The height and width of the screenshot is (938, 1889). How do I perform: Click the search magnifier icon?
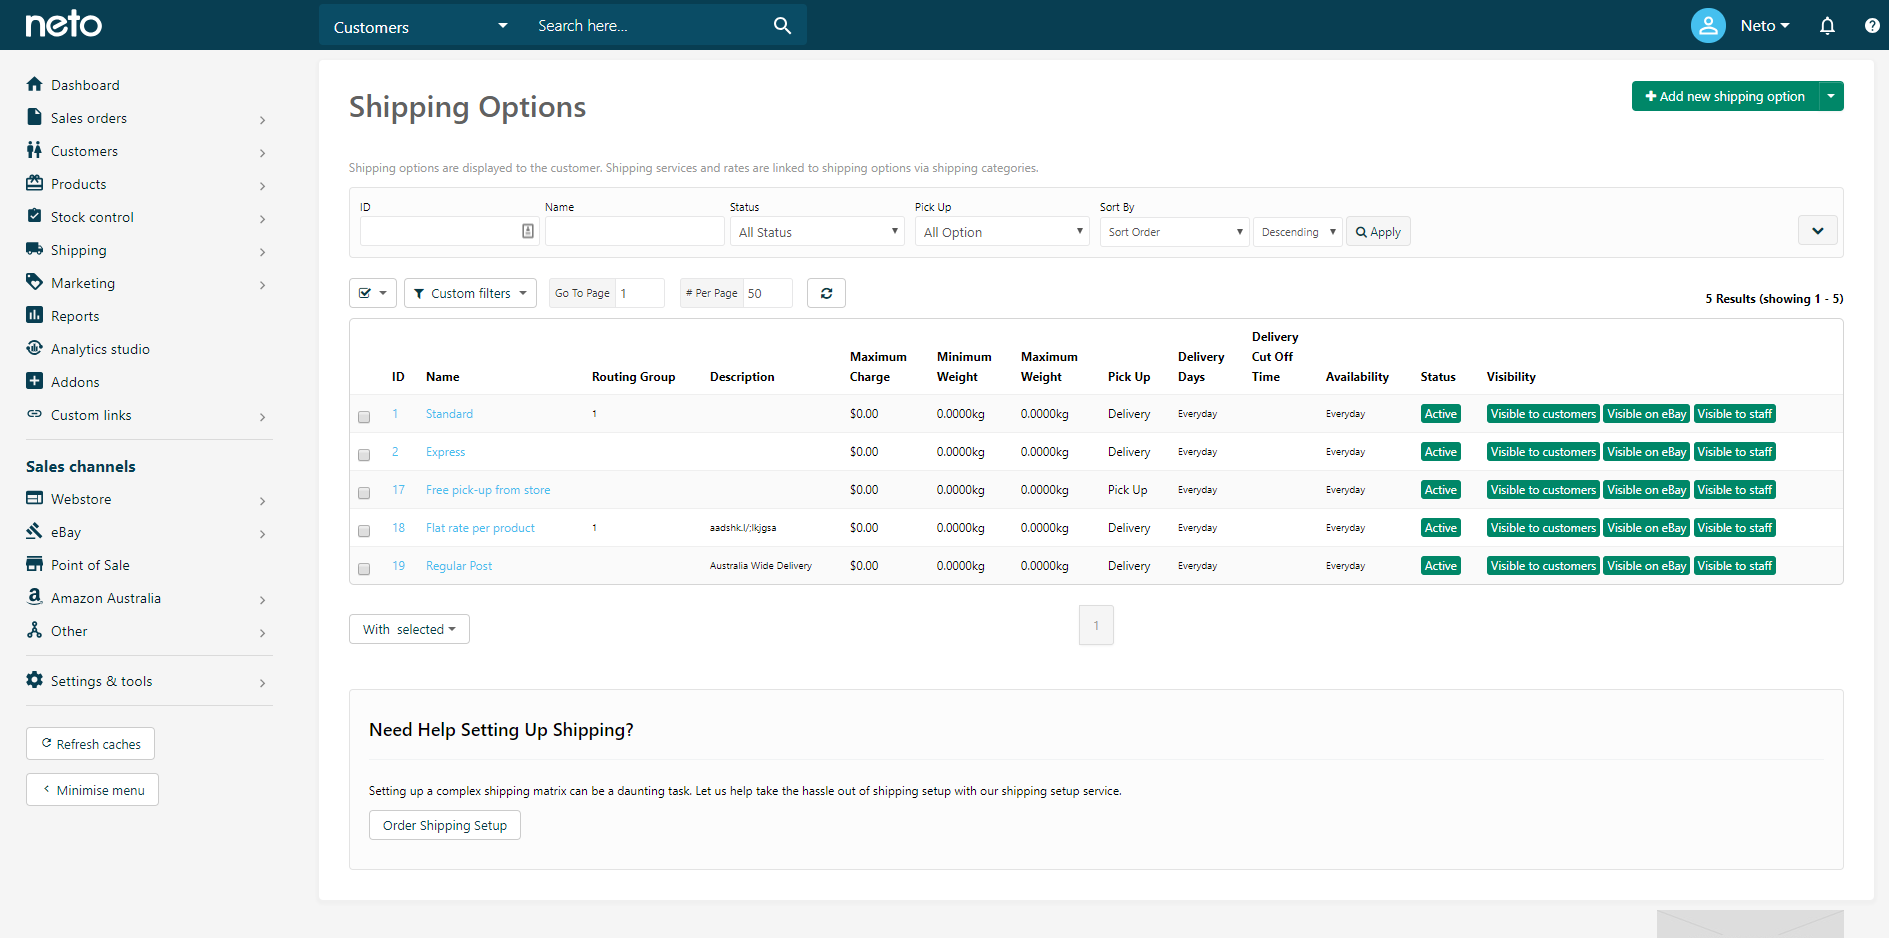pyautogui.click(x=782, y=26)
